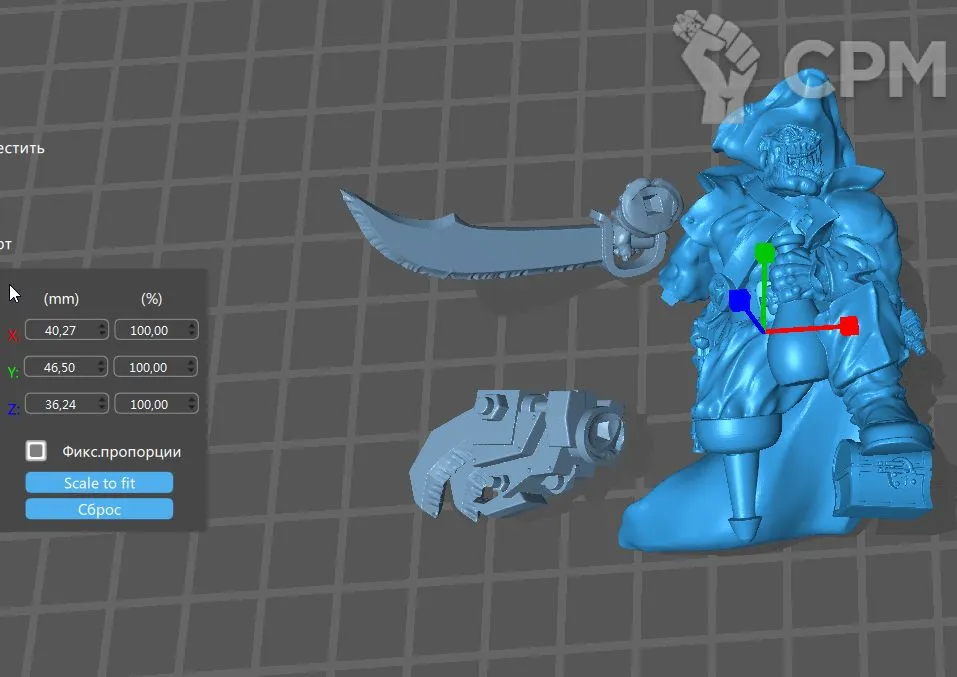This screenshot has height=677, width=957.
Task: Open the partially visible rotate tool label
Action: click(6, 243)
